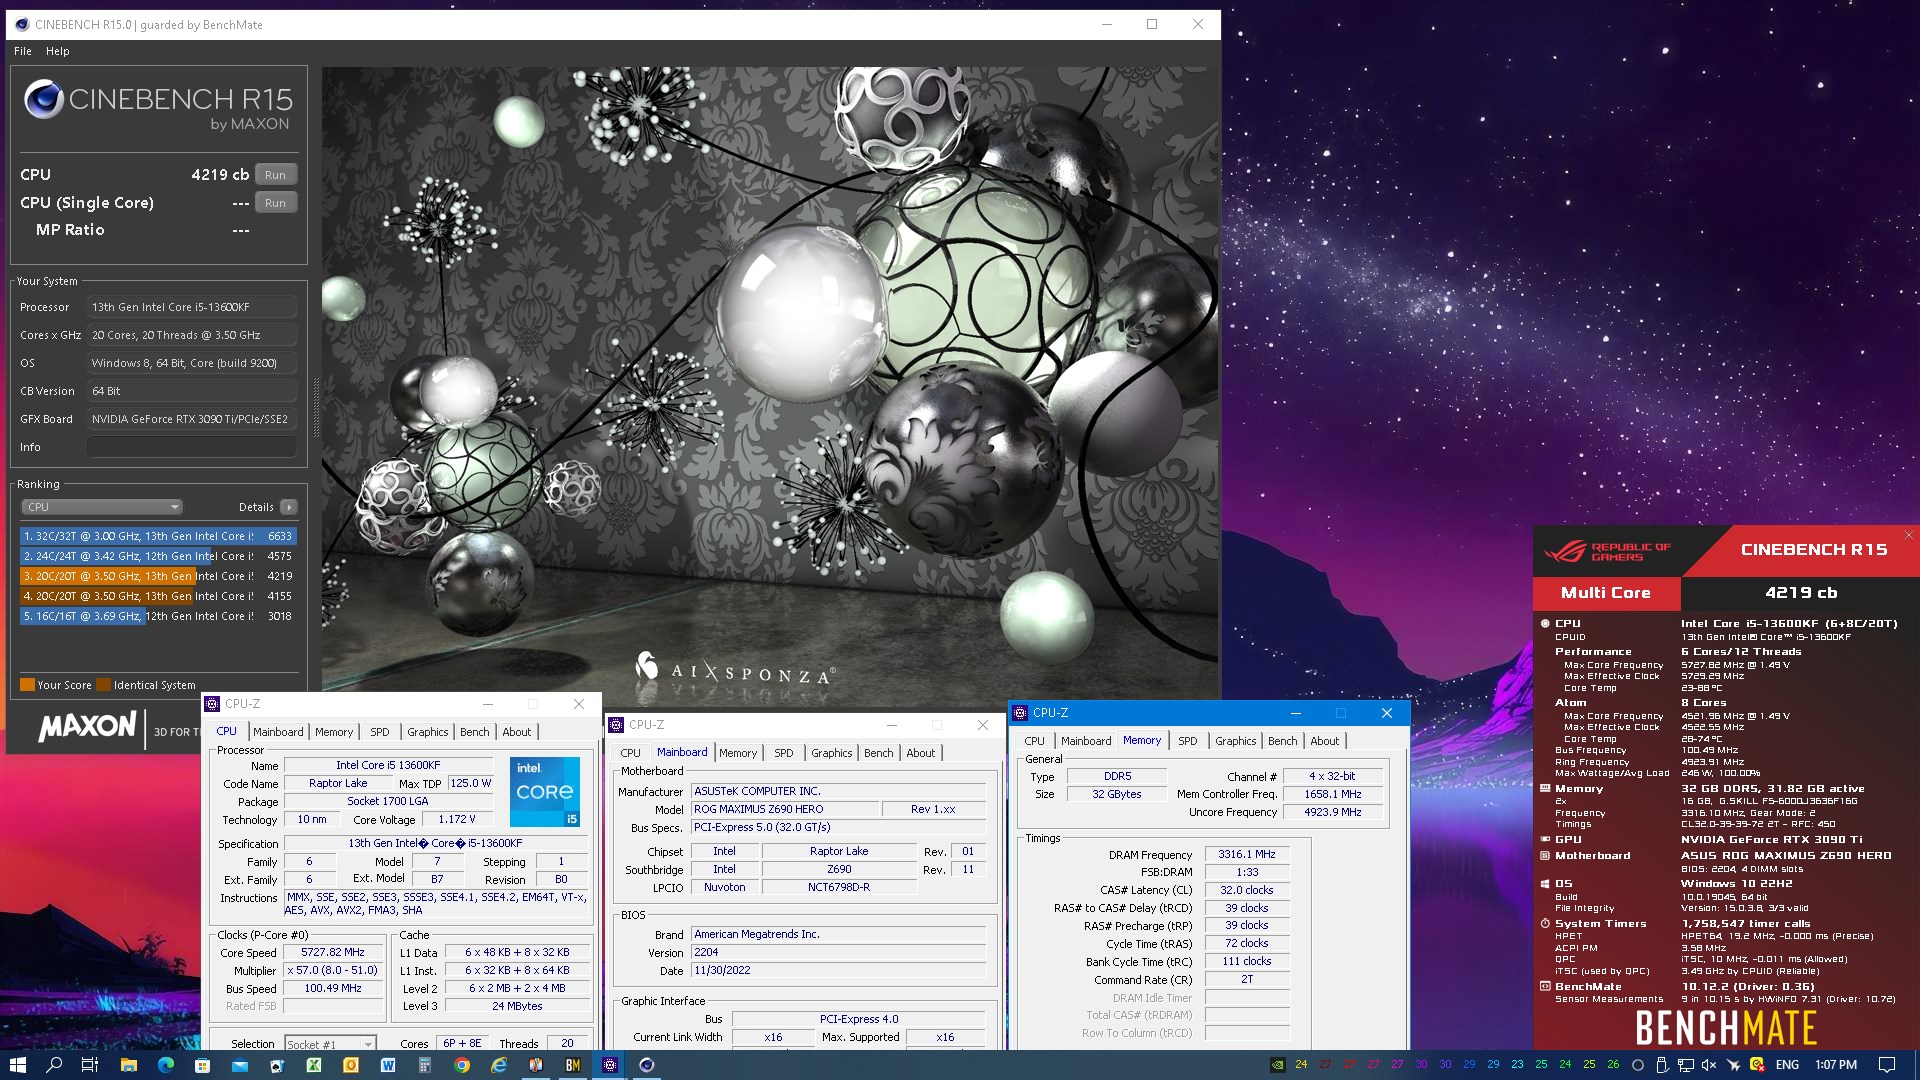Screen dimensions: 1920x1080
Task: Open About tab in right CPU-Z window
Action: pyautogui.click(x=1325, y=741)
